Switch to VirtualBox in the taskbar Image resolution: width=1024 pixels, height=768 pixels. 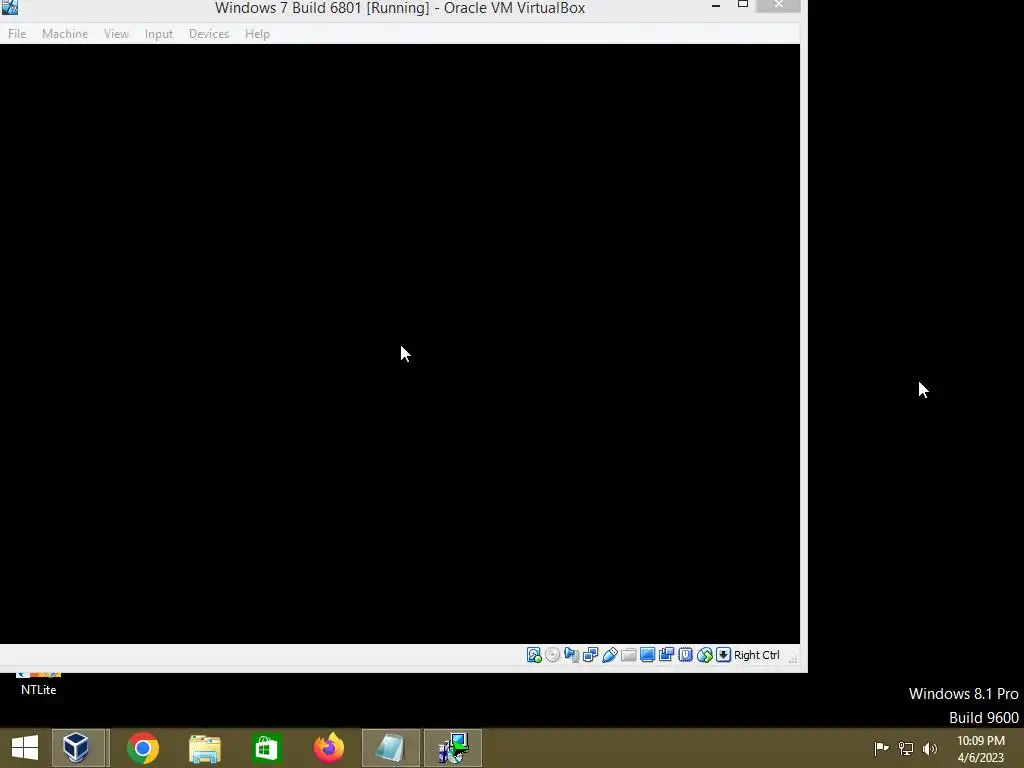[x=78, y=748]
